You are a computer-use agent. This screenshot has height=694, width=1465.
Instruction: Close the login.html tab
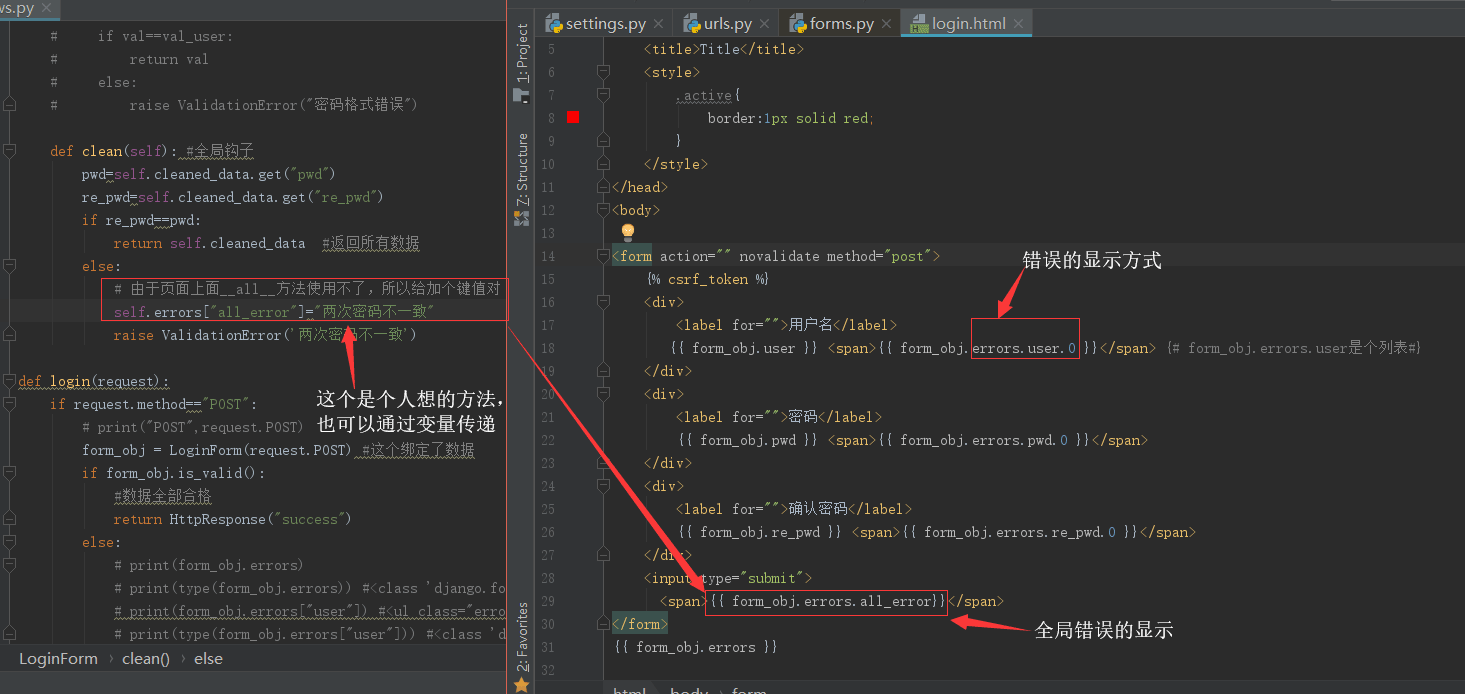coord(1018,23)
